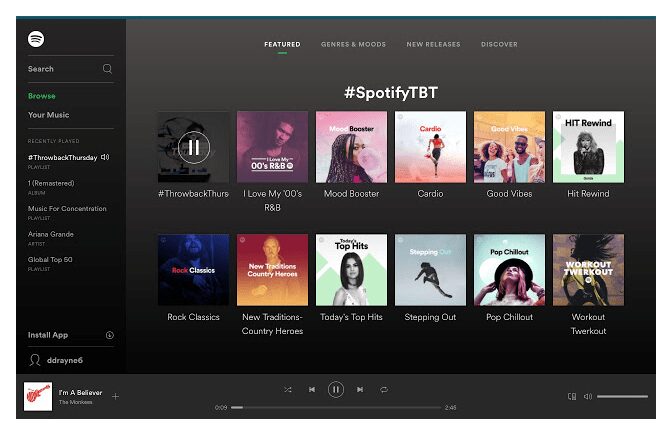Open the user profile avatar icon
The width and height of the screenshot is (670, 432).
[35, 360]
